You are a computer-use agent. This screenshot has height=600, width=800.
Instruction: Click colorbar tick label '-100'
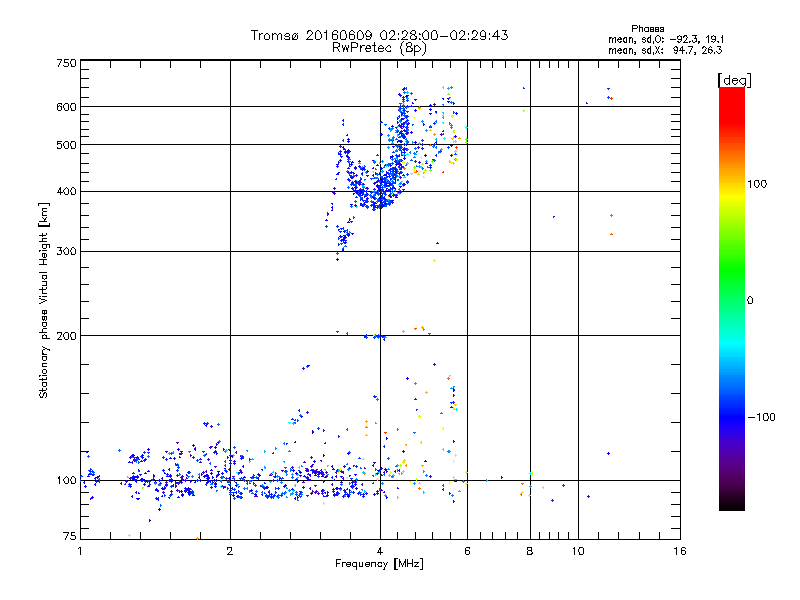761,417
